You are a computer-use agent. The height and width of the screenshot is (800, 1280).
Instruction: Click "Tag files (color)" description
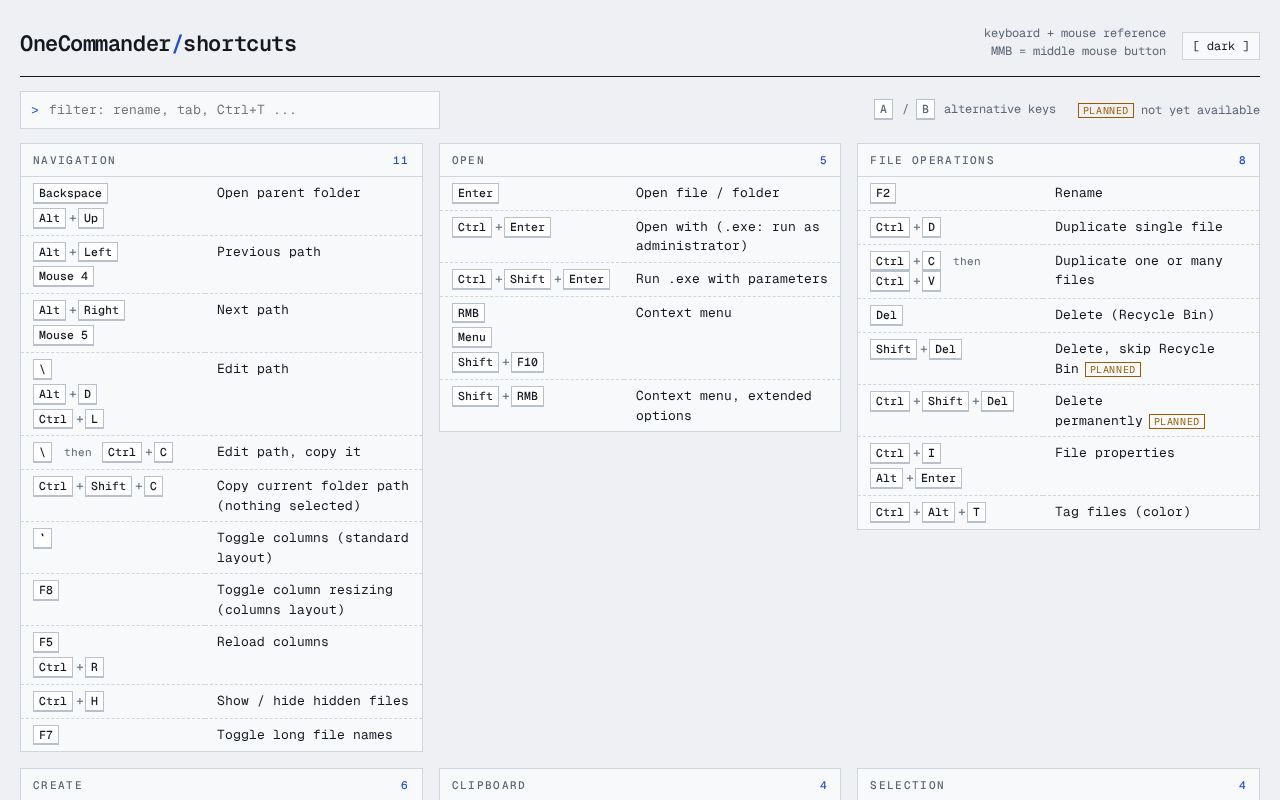tap(1123, 512)
